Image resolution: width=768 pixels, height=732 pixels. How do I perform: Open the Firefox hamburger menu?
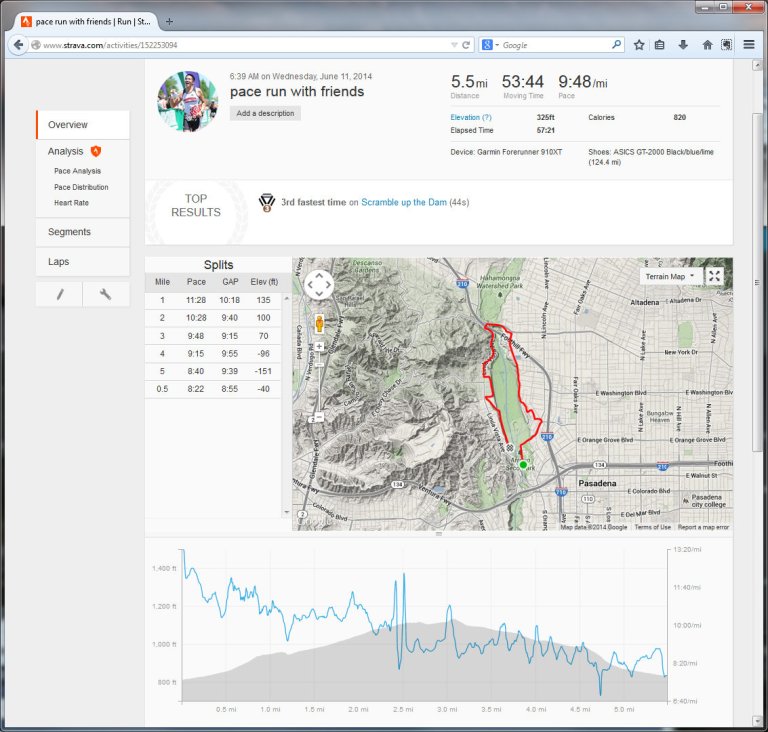pyautogui.click(x=748, y=45)
